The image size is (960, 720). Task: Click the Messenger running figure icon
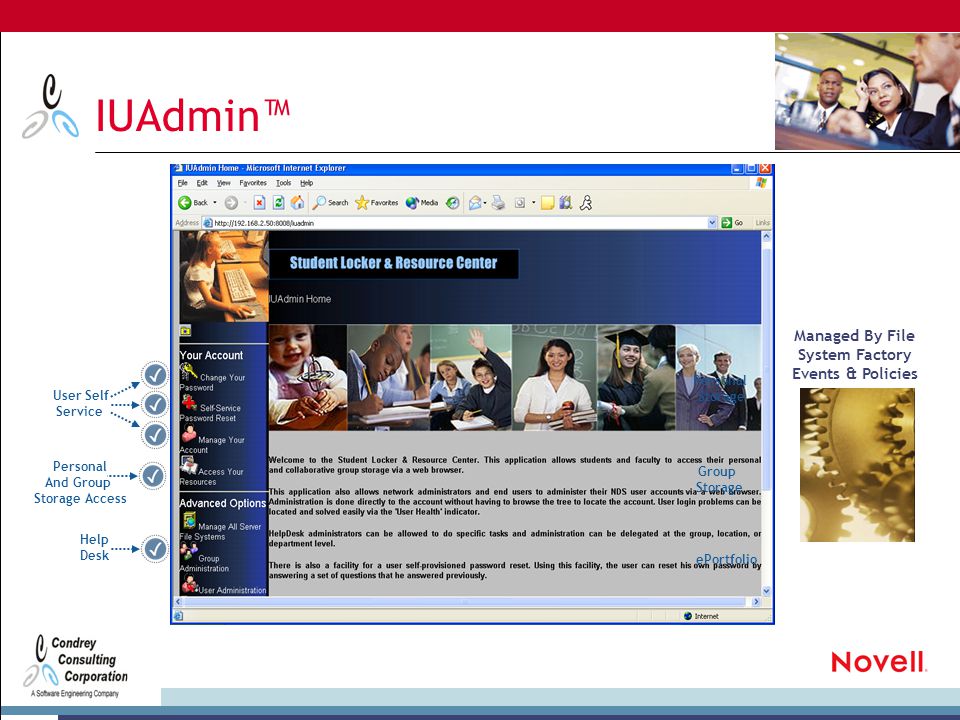586,203
